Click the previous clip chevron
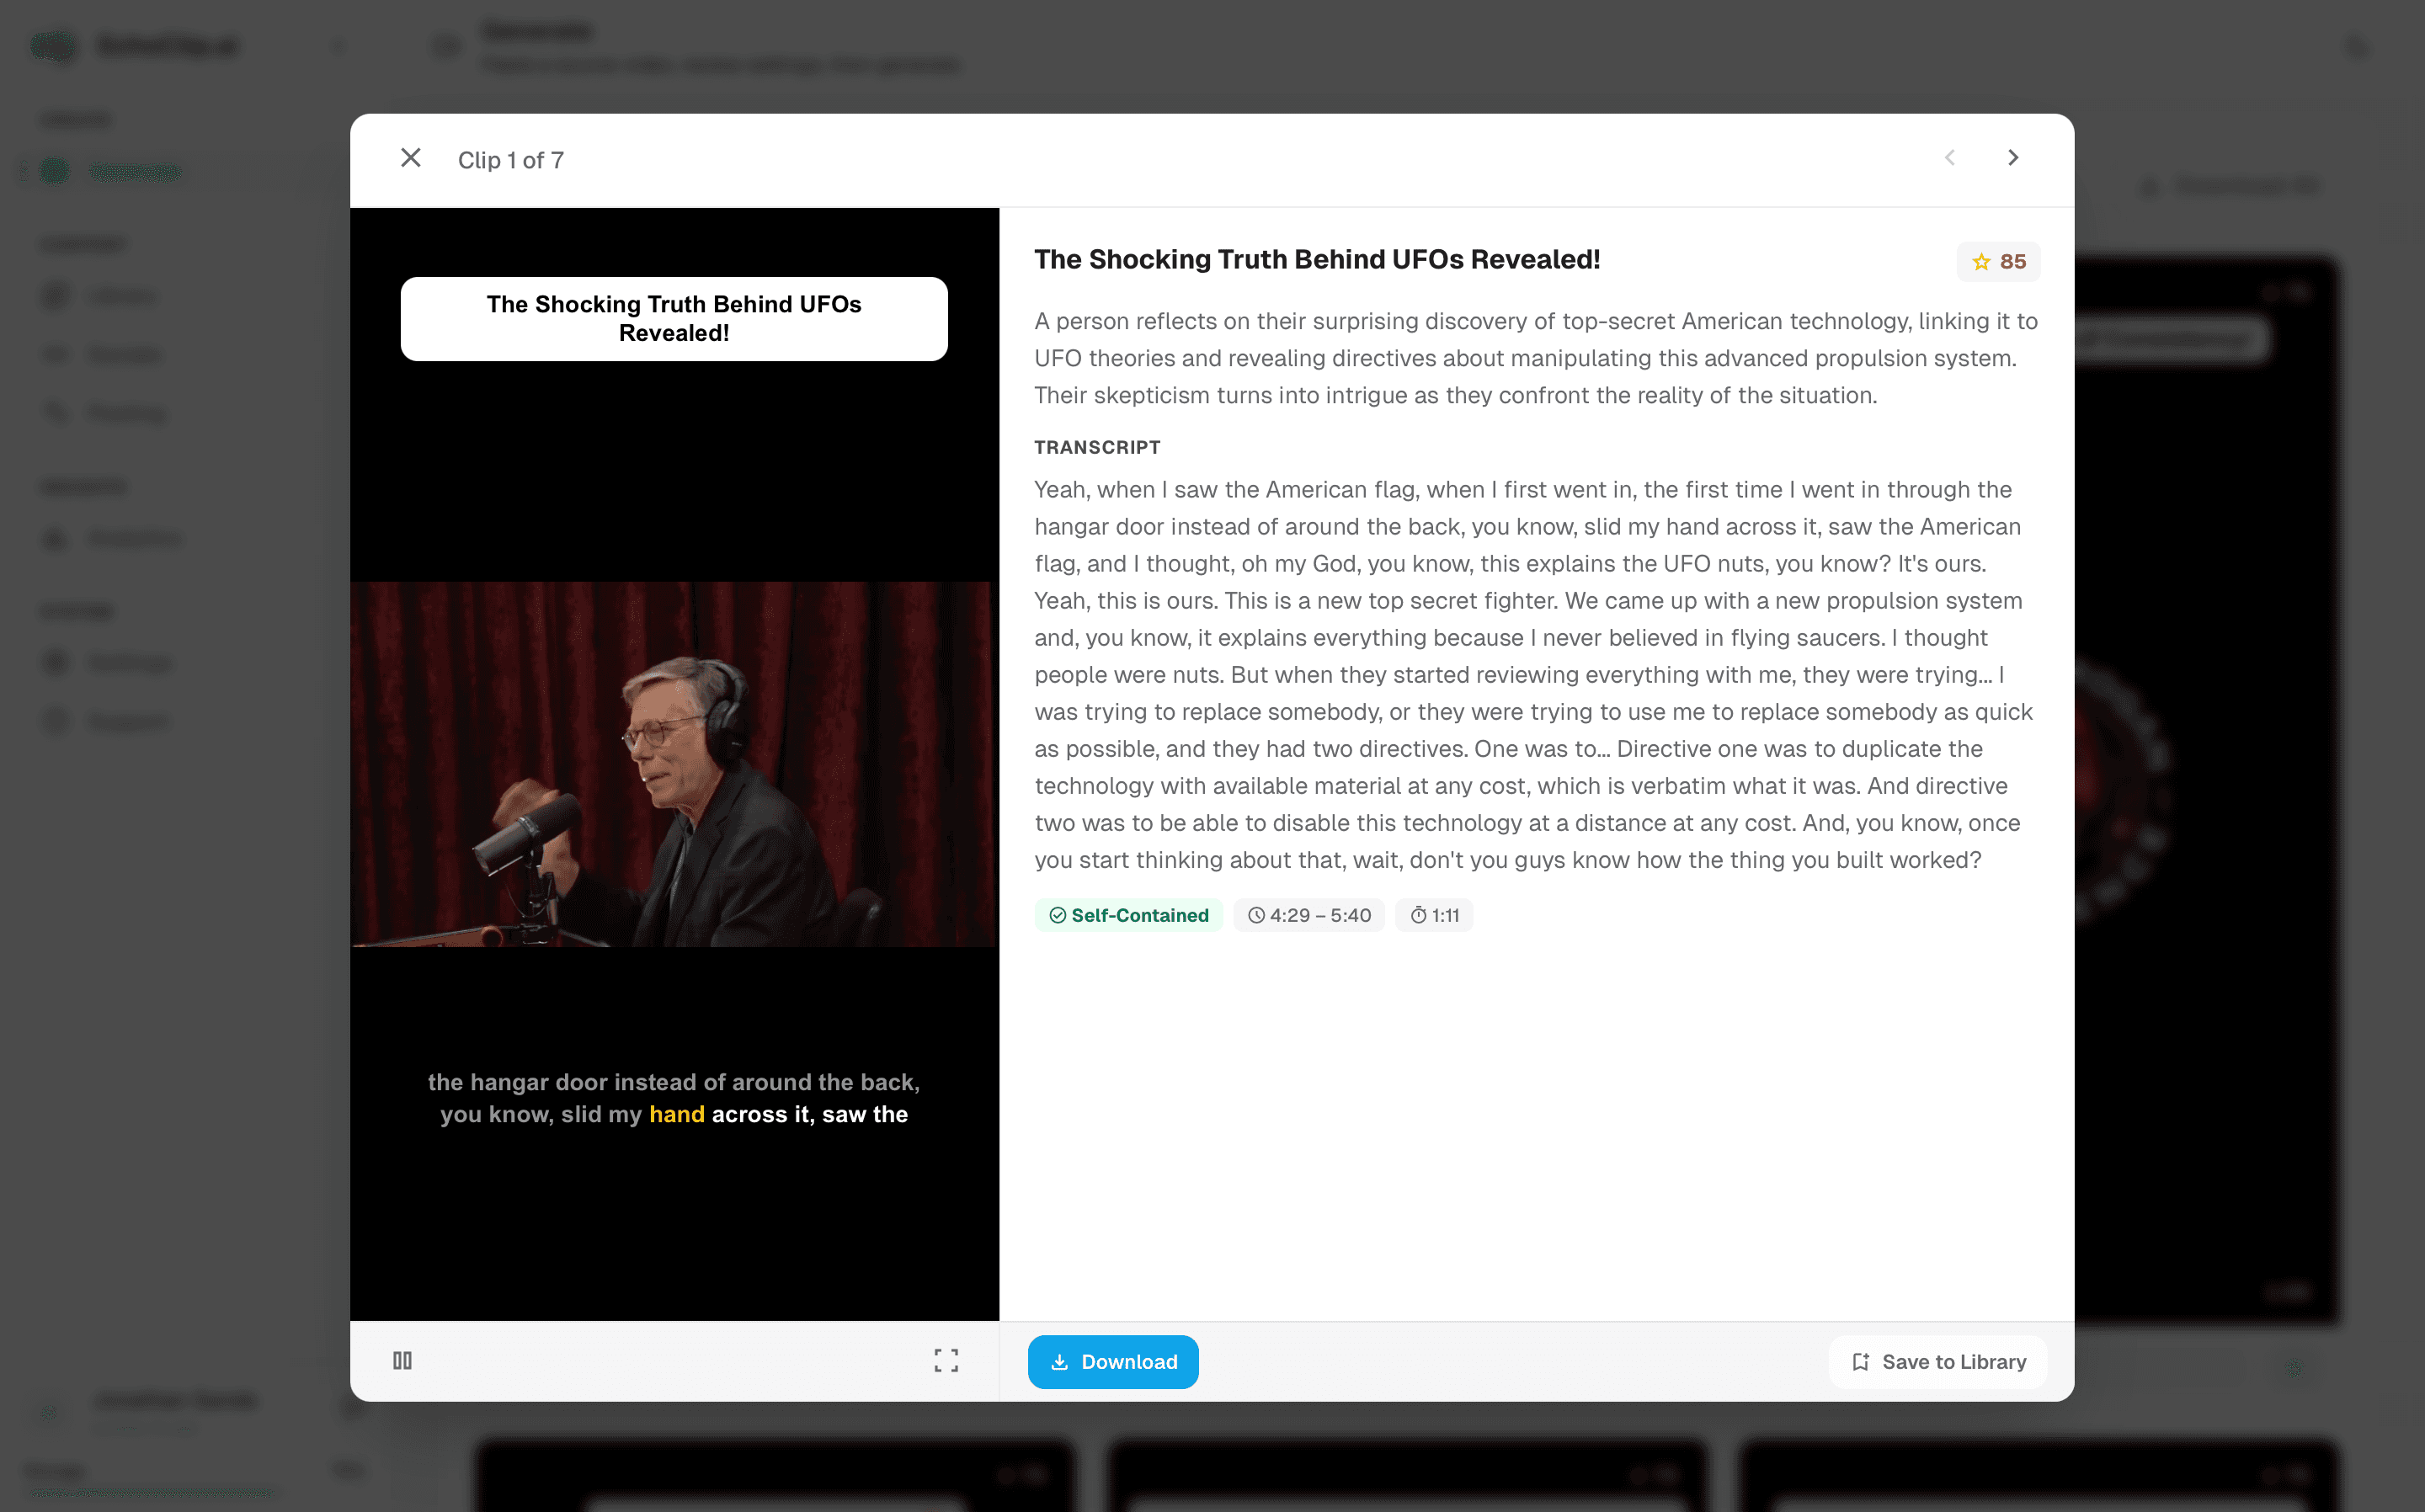 coord(1949,158)
